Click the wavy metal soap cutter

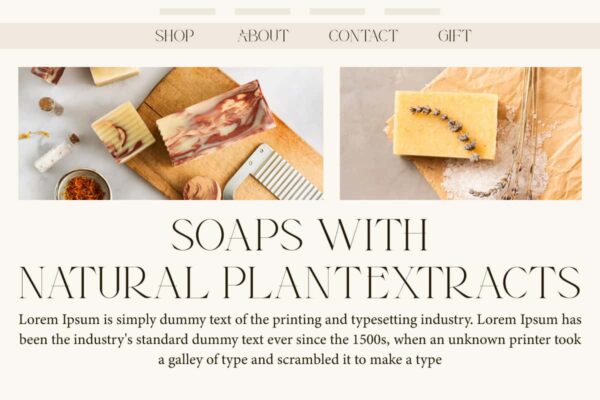click(274, 173)
